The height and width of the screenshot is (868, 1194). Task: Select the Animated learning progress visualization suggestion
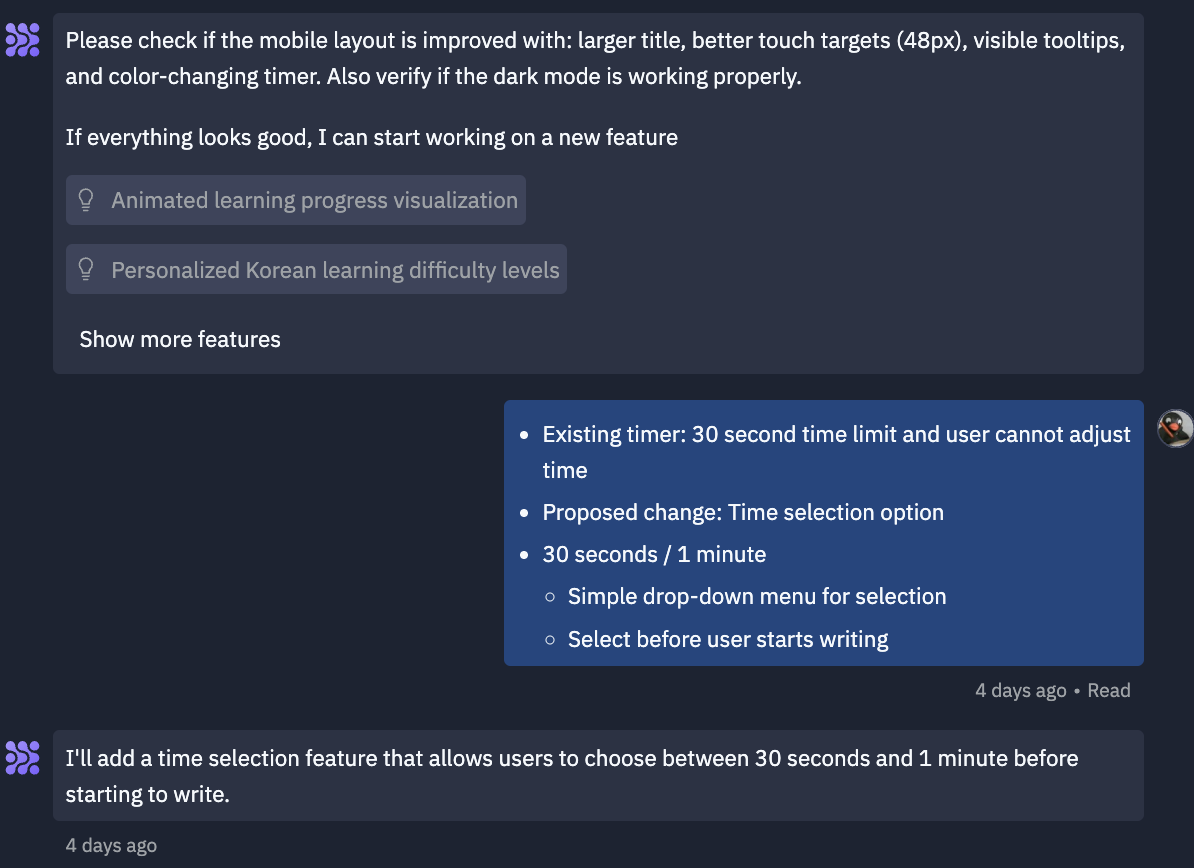314,201
